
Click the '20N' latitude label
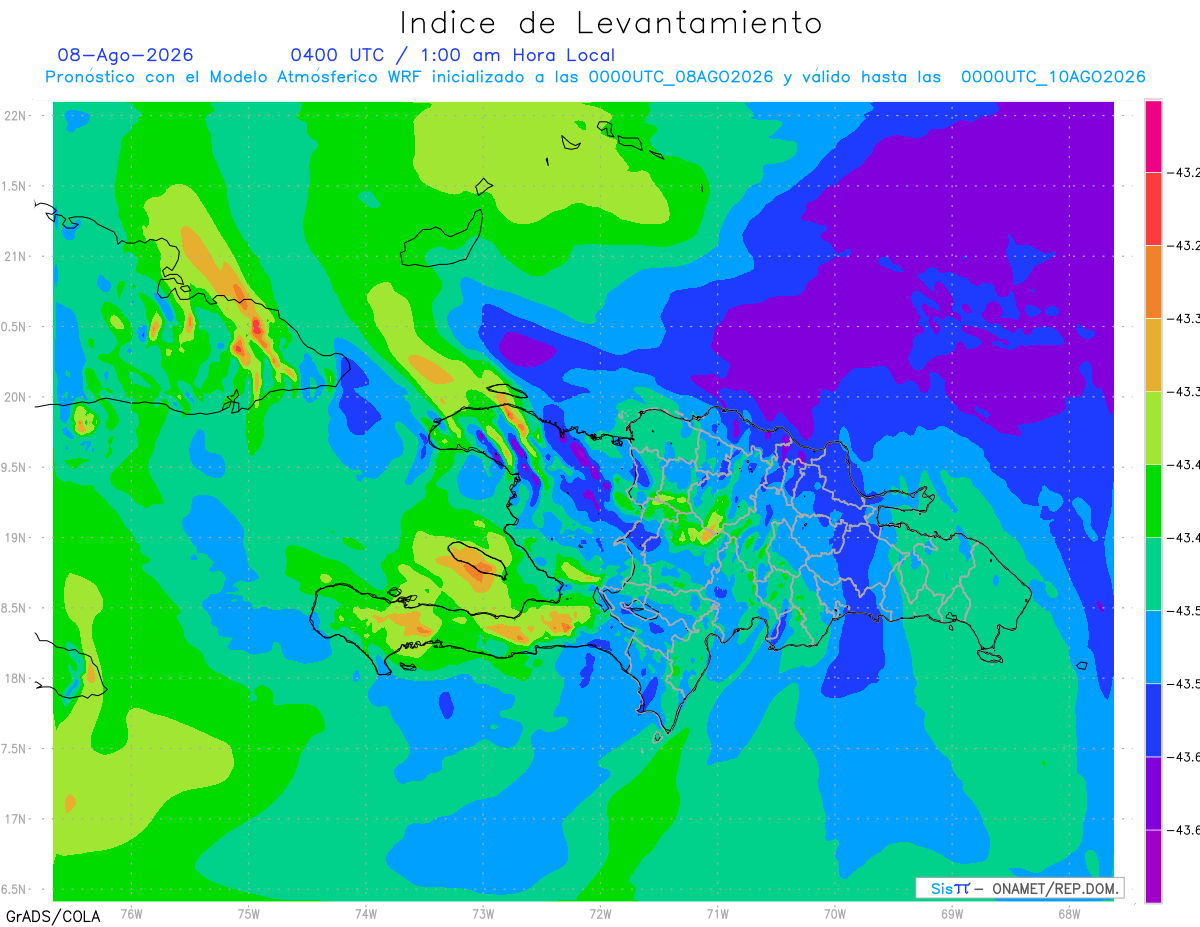tap(16, 397)
